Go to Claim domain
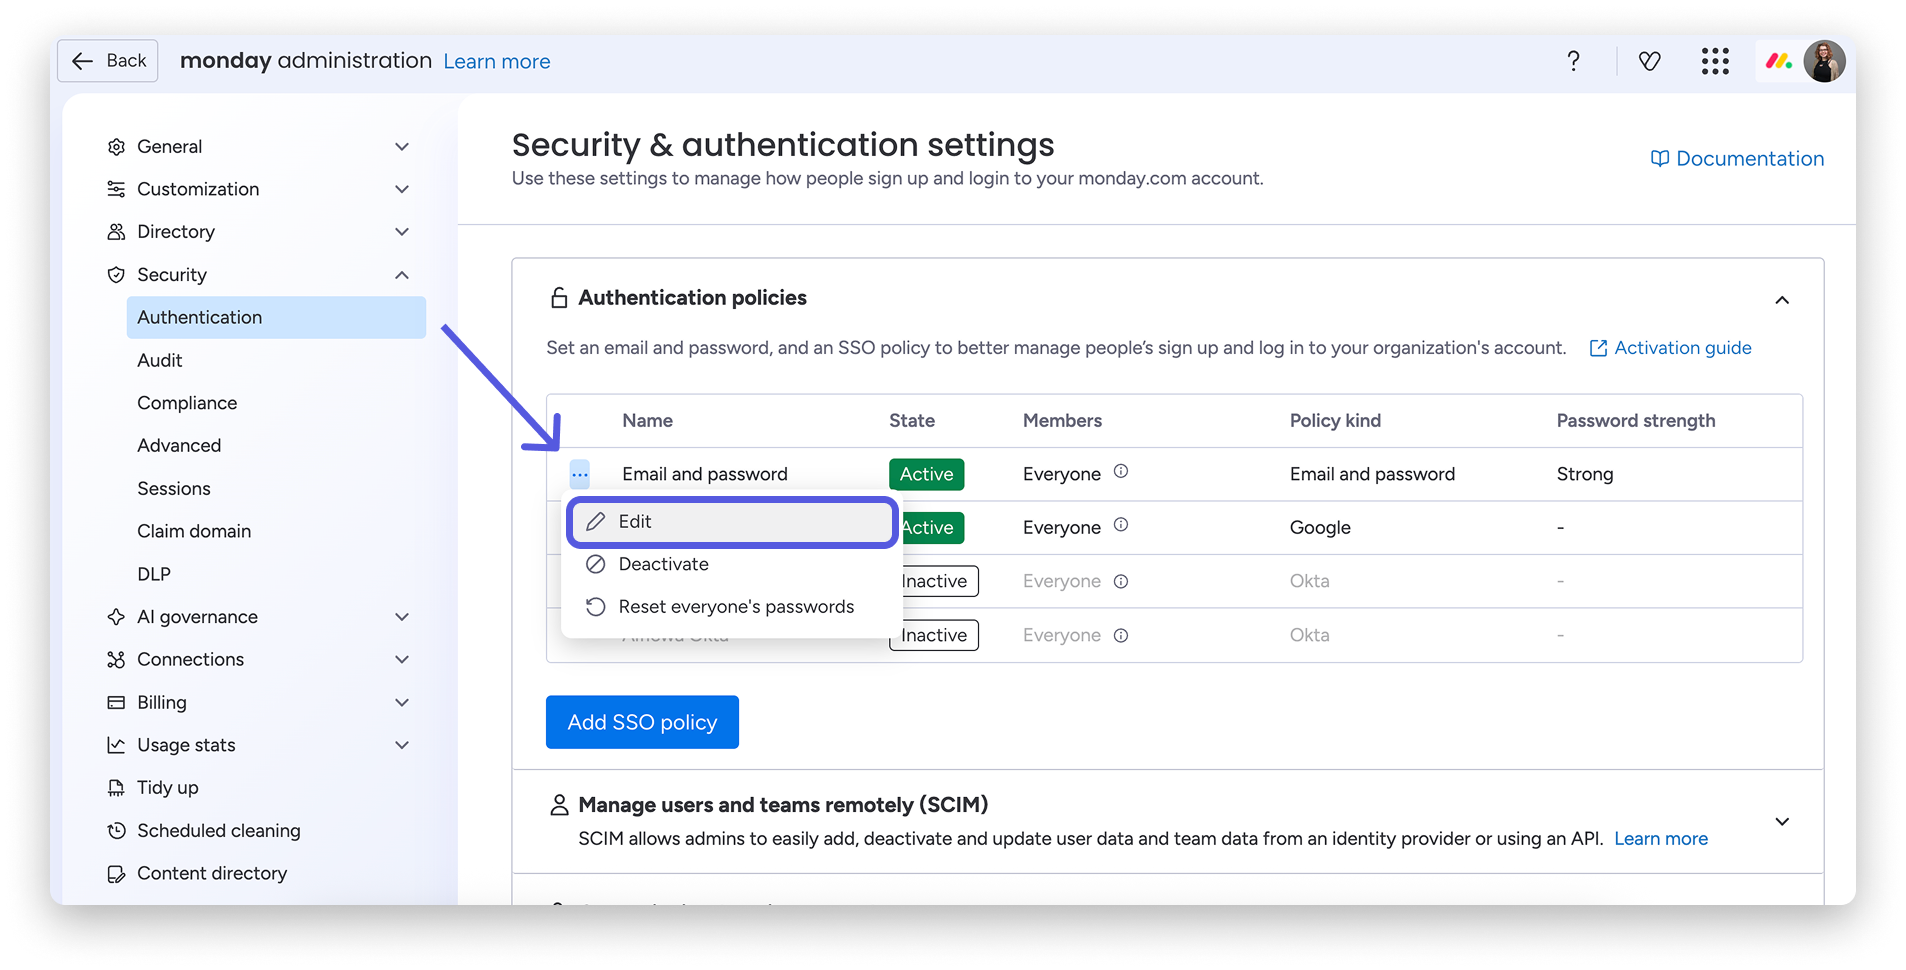Viewport: 1906px width, 970px height. (194, 531)
